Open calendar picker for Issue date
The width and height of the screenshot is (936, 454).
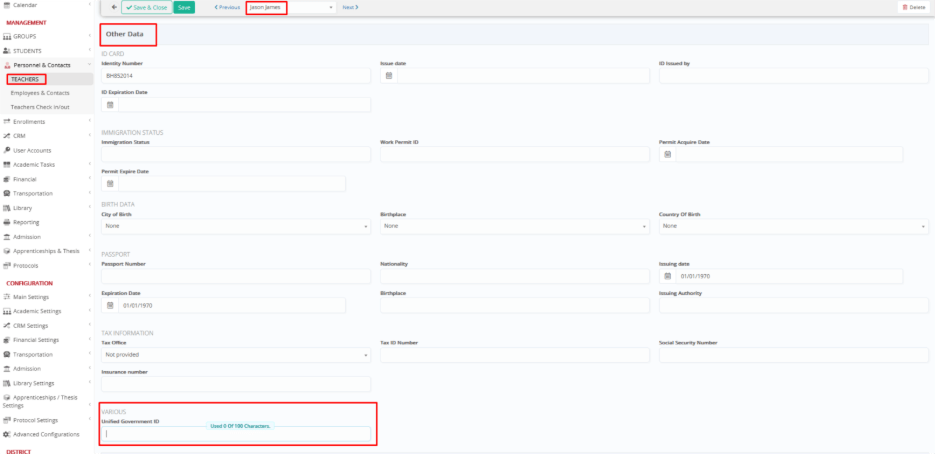pos(388,76)
